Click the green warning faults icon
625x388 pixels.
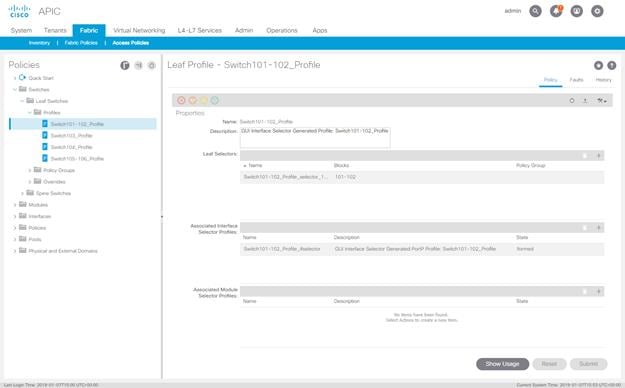point(214,100)
